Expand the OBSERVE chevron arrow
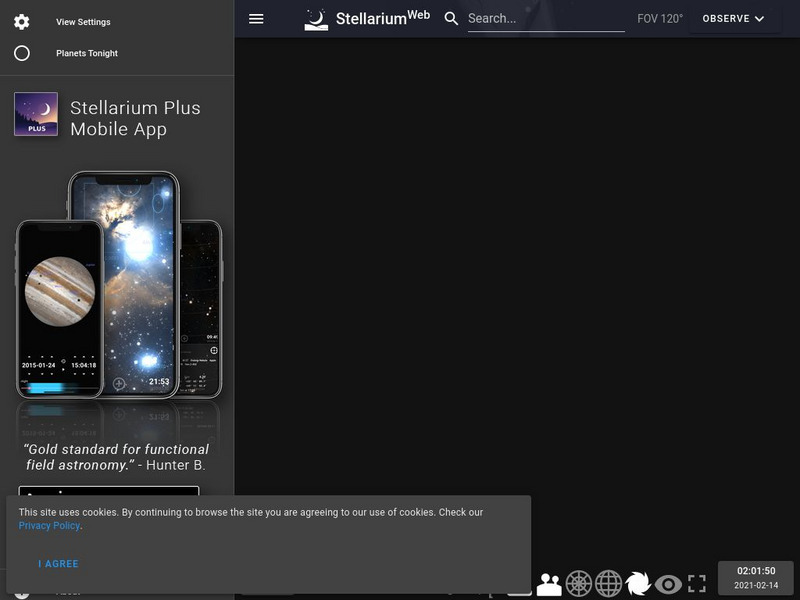Screen dimensions: 800x600 pos(758,18)
